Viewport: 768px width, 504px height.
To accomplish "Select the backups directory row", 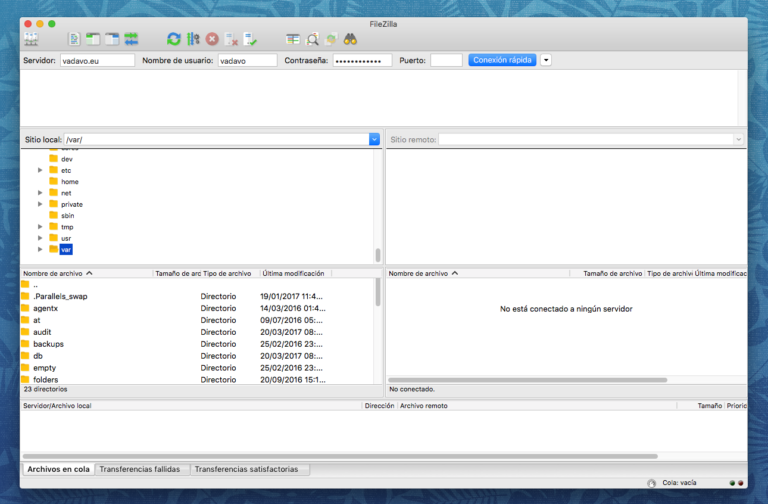I will coord(196,344).
